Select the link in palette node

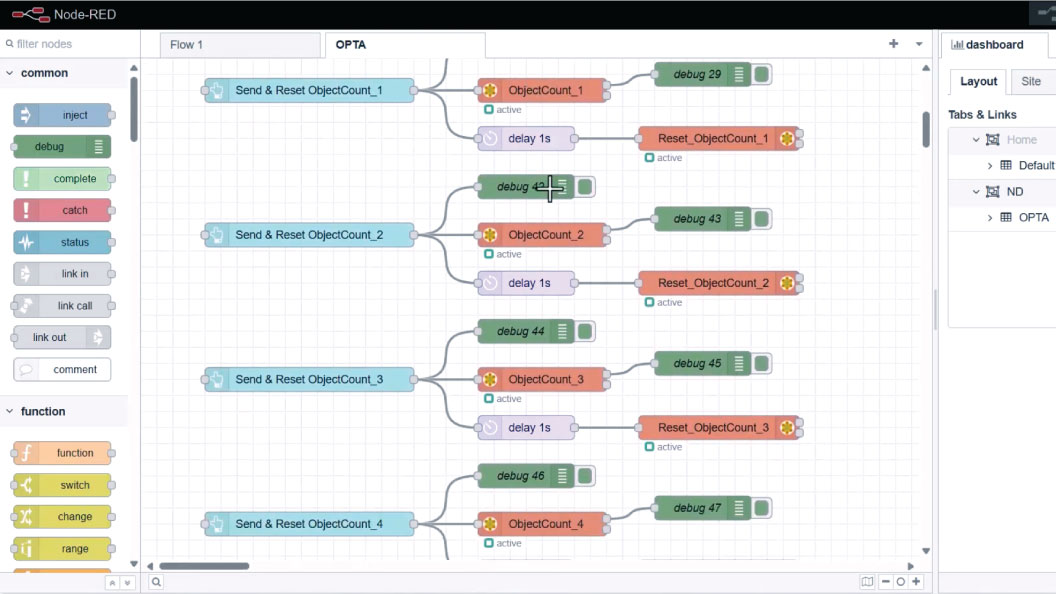(62, 273)
